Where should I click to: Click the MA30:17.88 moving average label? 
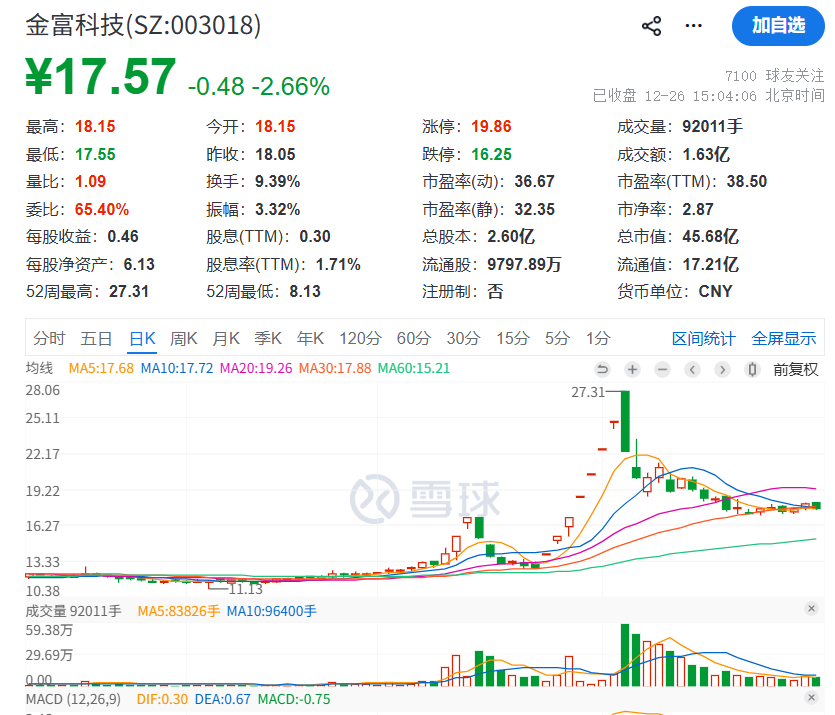point(335,368)
